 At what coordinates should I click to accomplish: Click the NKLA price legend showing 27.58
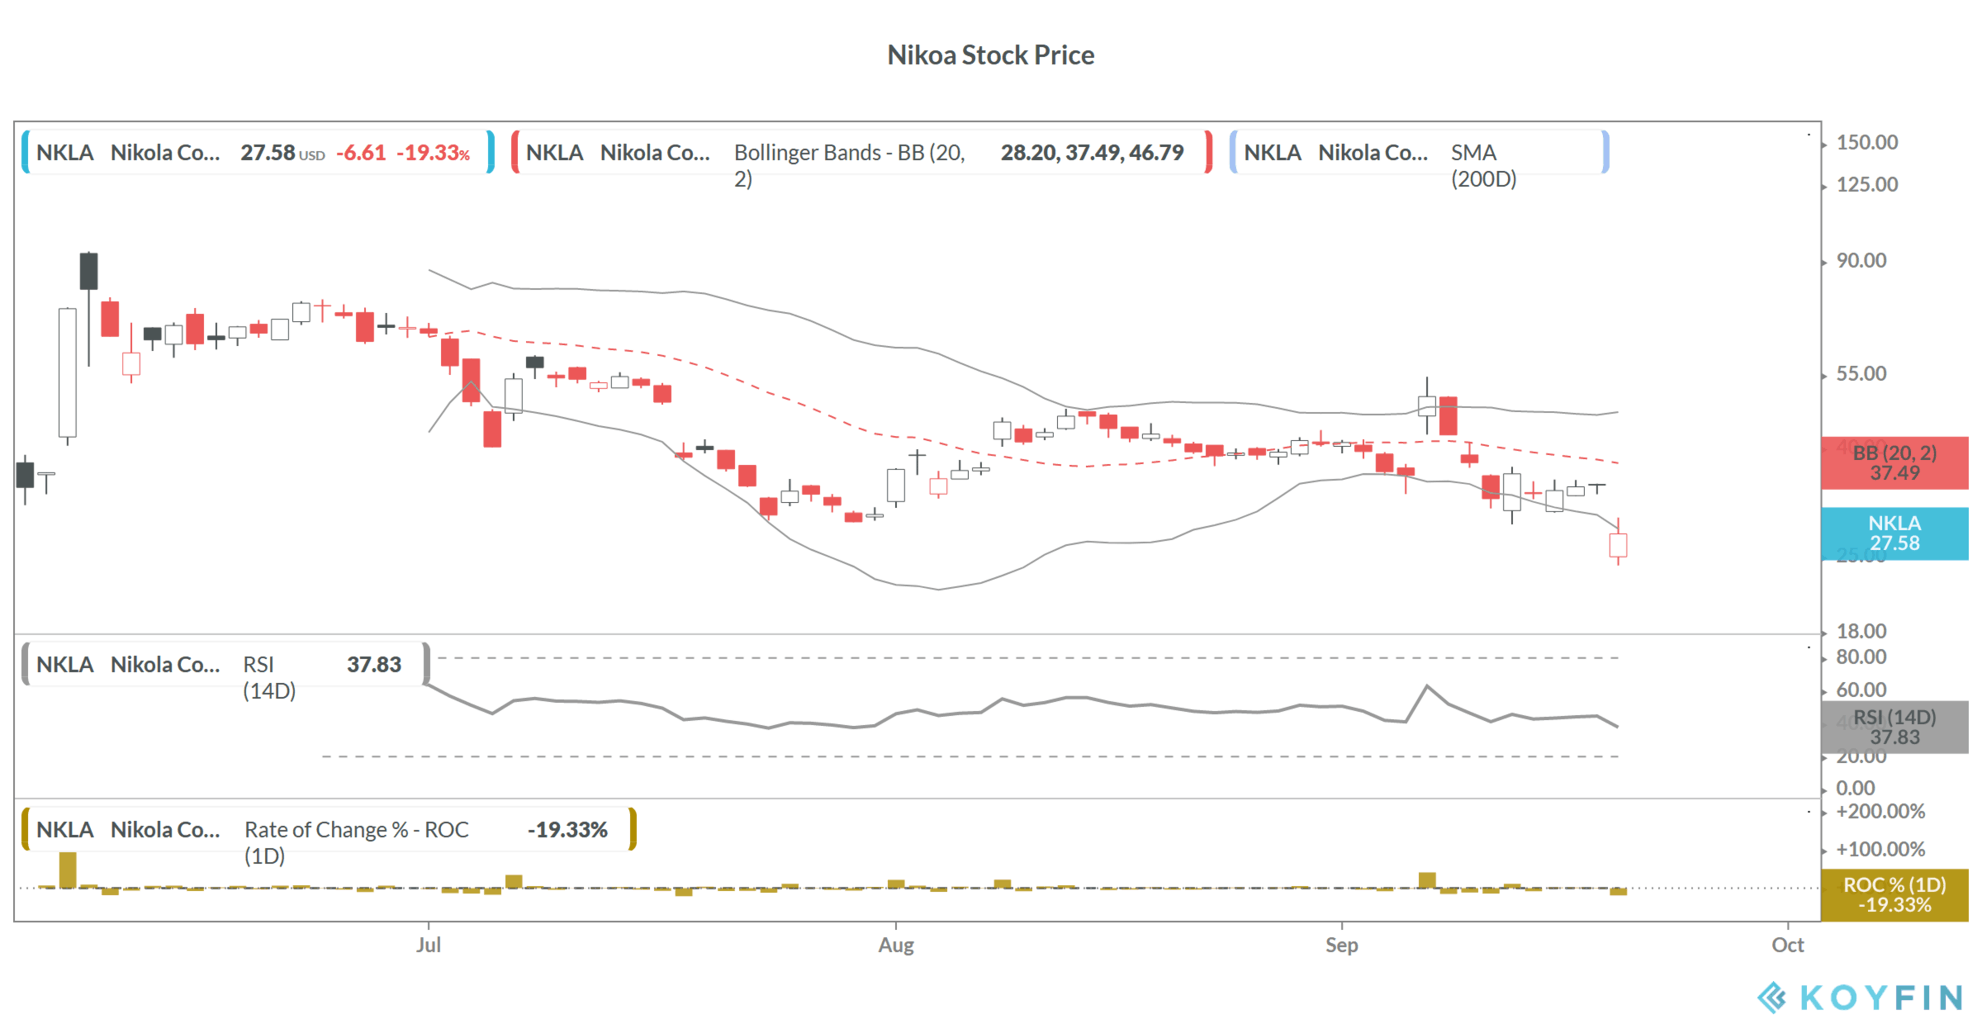point(258,152)
